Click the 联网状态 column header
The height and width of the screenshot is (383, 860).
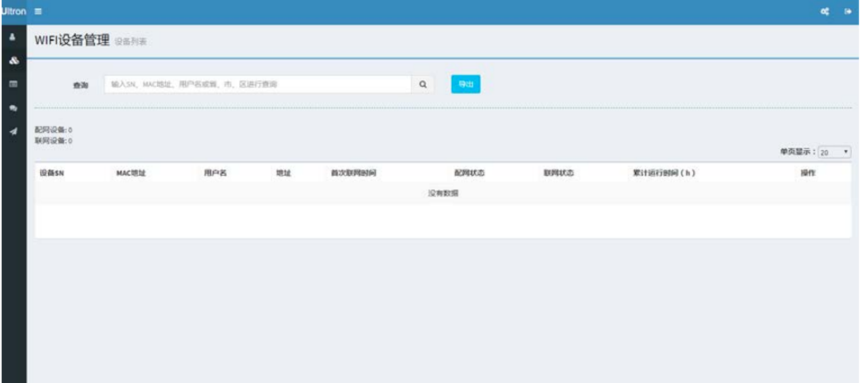[559, 173]
